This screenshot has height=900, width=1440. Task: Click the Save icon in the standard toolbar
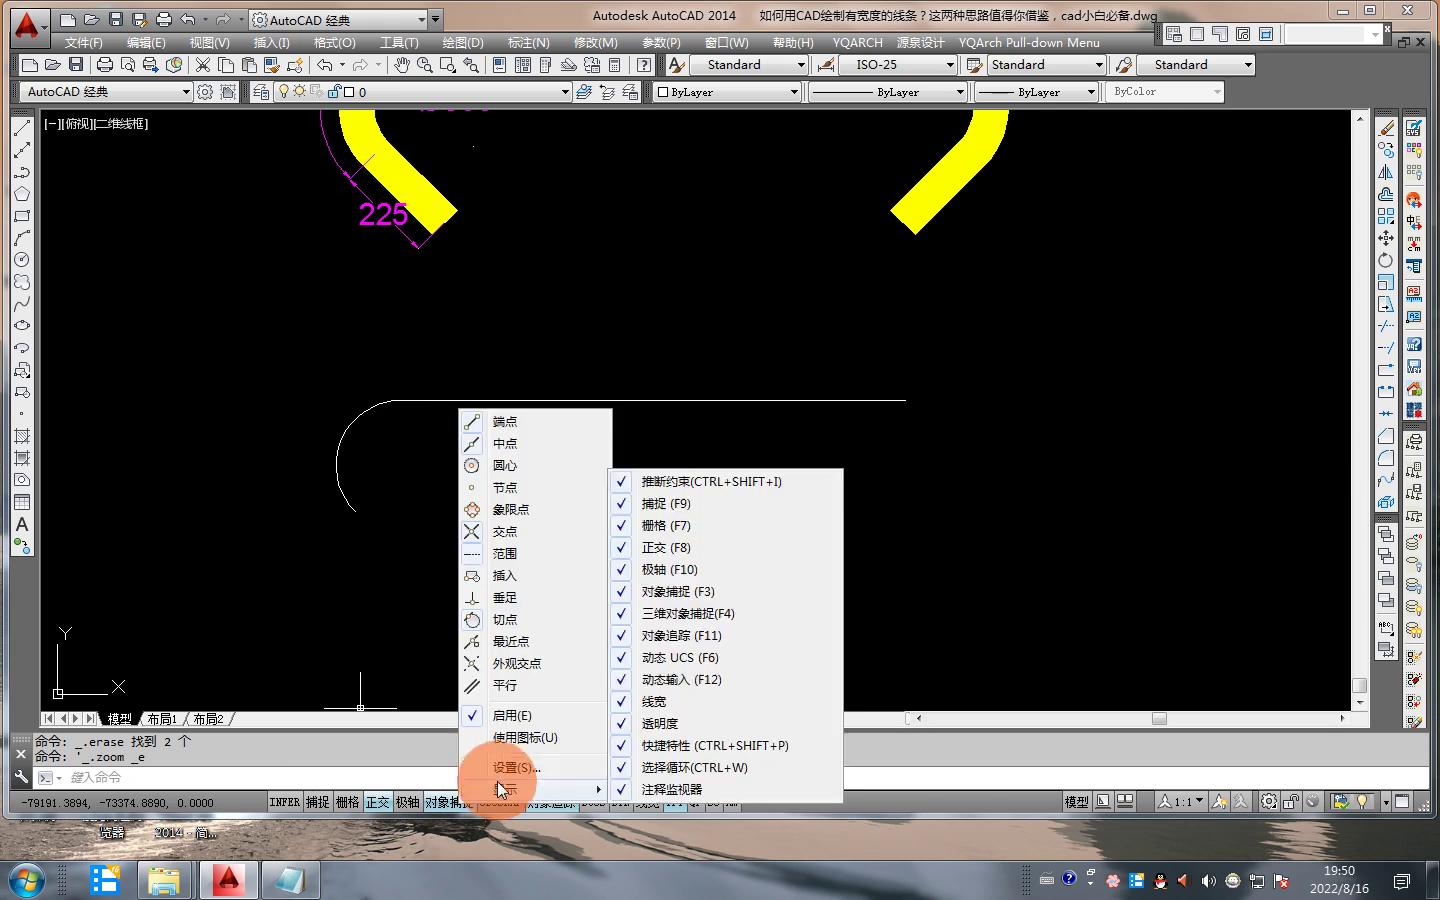click(x=76, y=65)
